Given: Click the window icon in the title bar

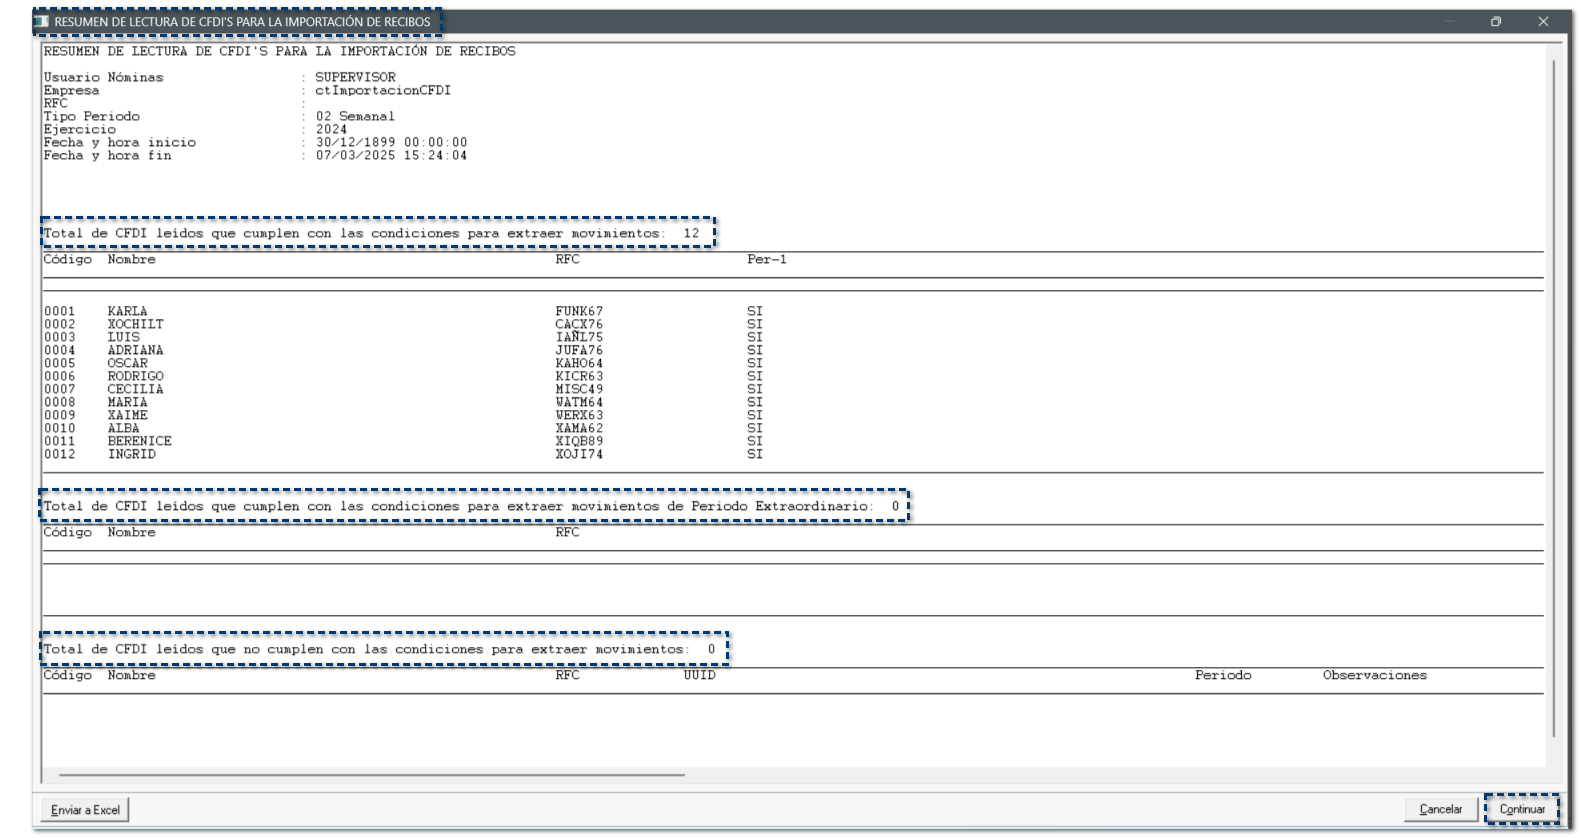Looking at the screenshot, I should 41,21.
